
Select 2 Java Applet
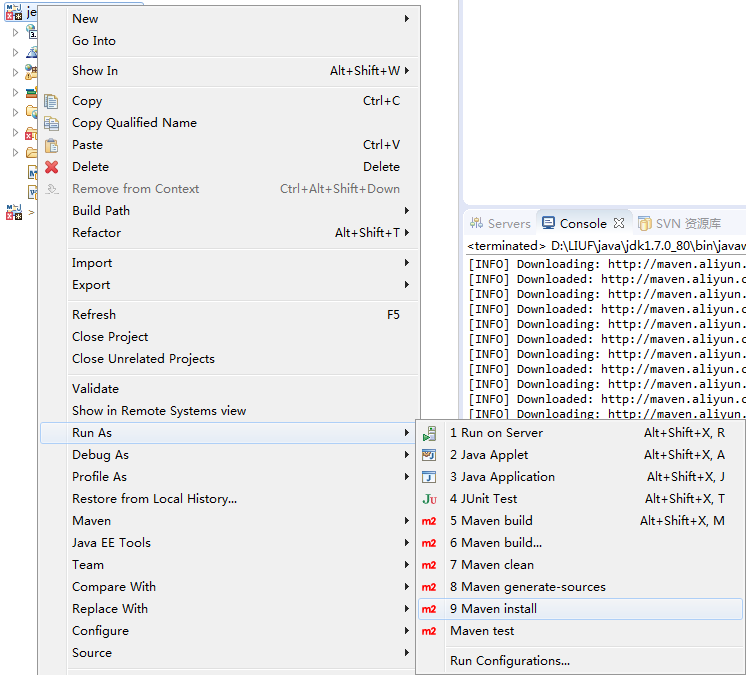pyautogui.click(x=580, y=455)
